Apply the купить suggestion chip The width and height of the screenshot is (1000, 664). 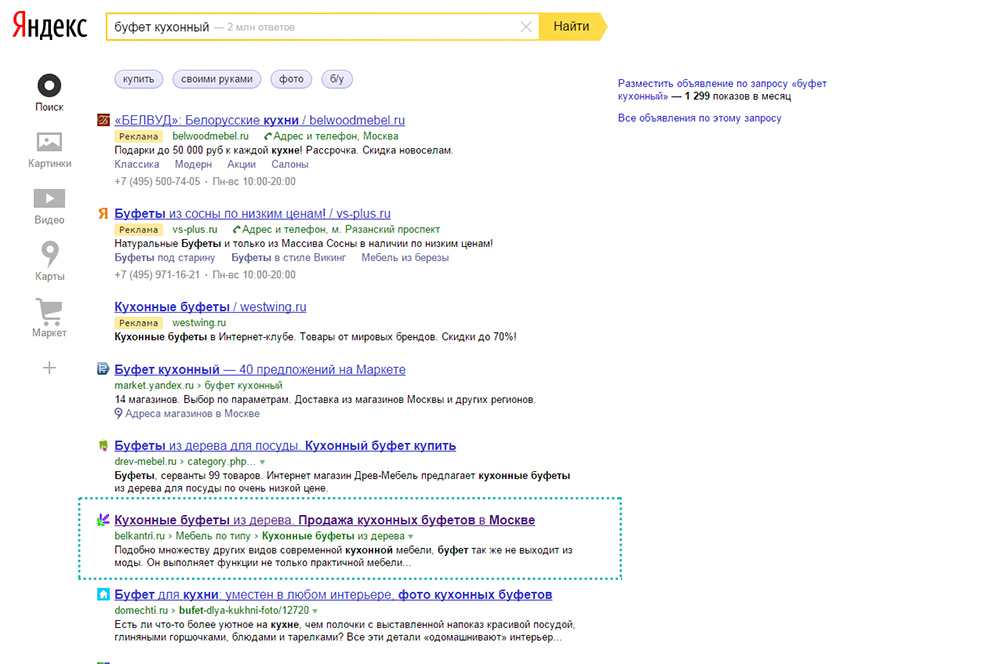(x=138, y=79)
